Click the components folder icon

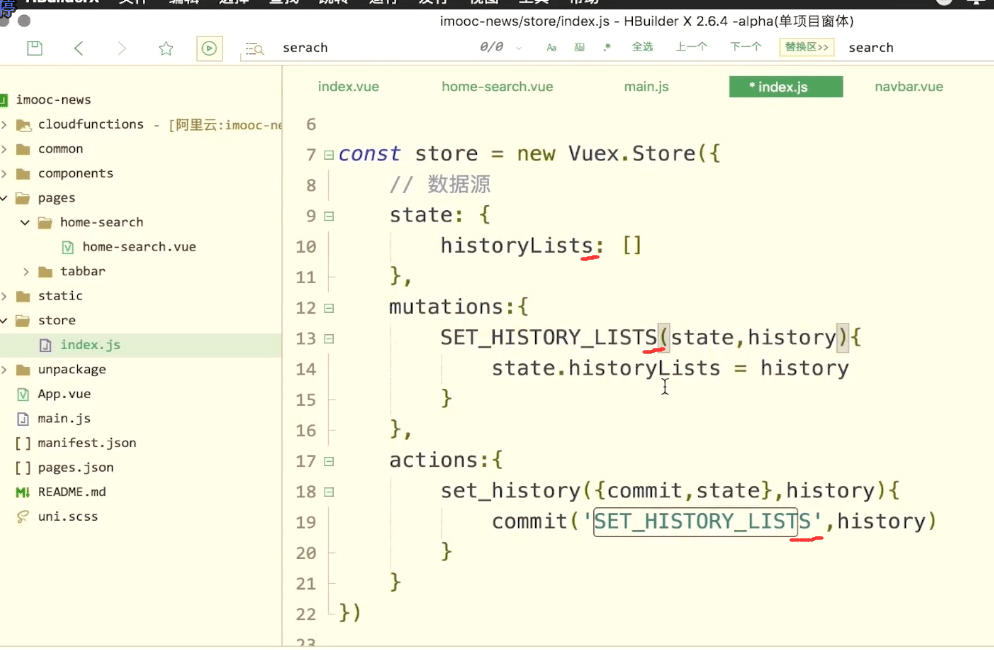(23, 174)
